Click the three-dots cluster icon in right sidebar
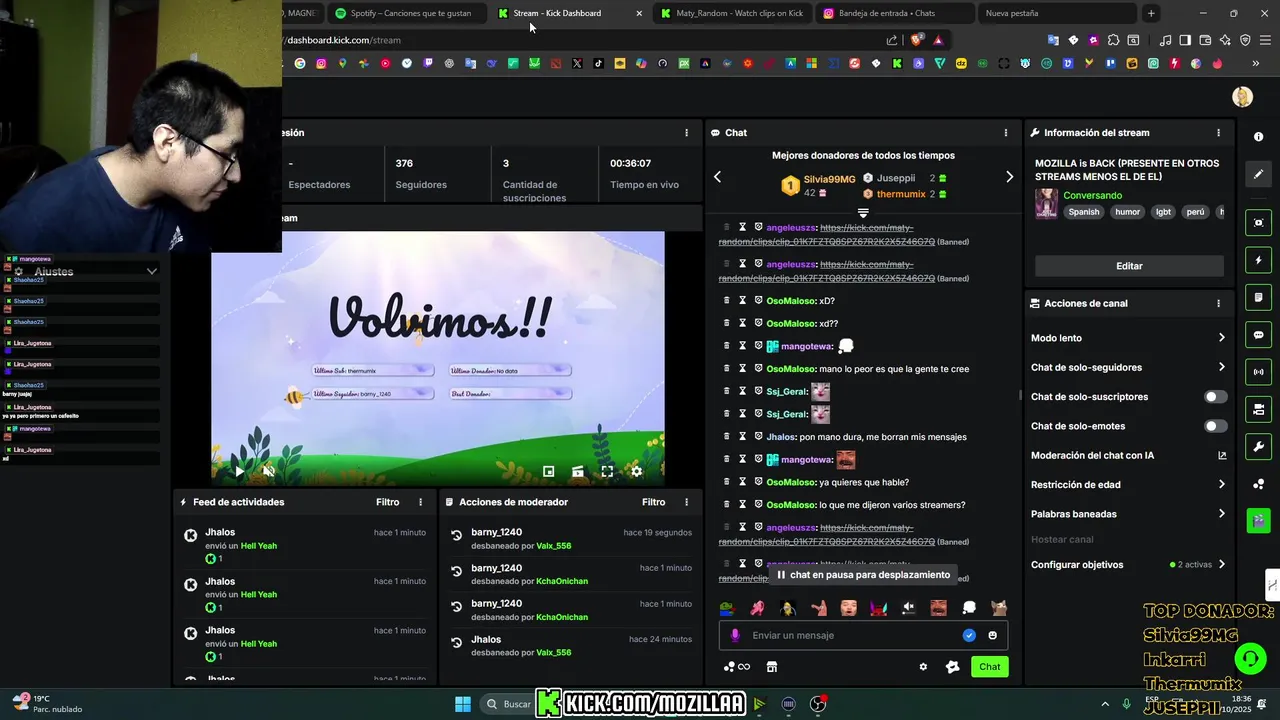Viewport: 1280px width, 720px height. point(1258,484)
